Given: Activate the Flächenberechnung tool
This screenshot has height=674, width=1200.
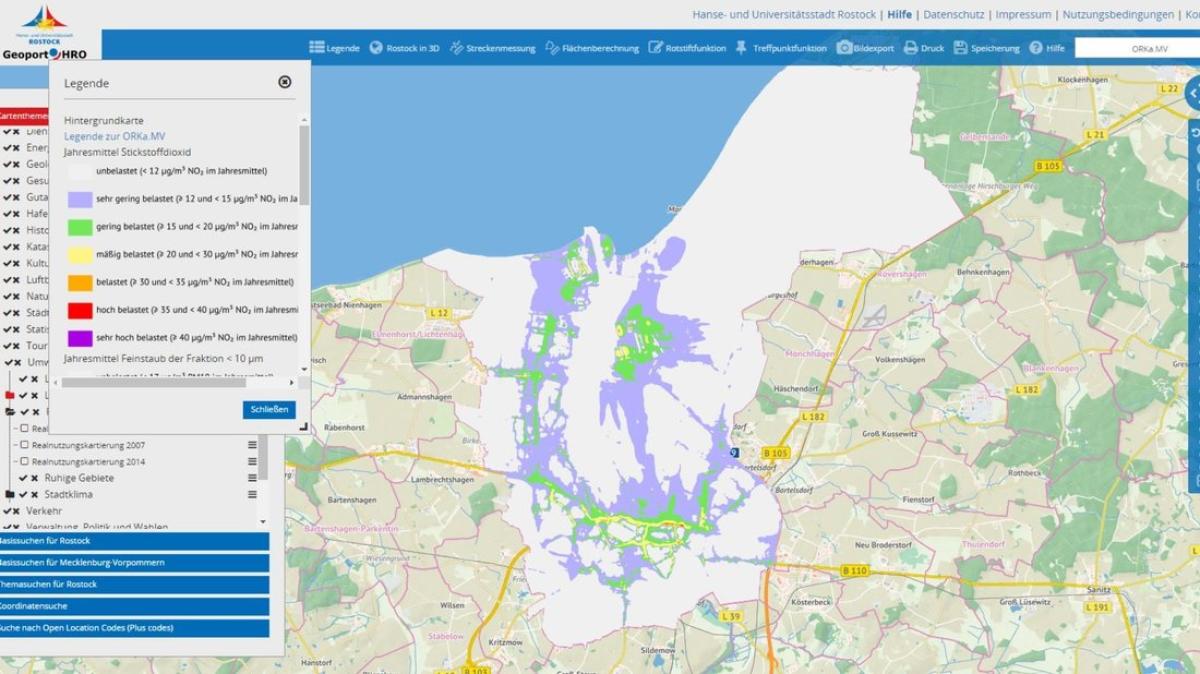Looking at the screenshot, I should click(x=594, y=46).
